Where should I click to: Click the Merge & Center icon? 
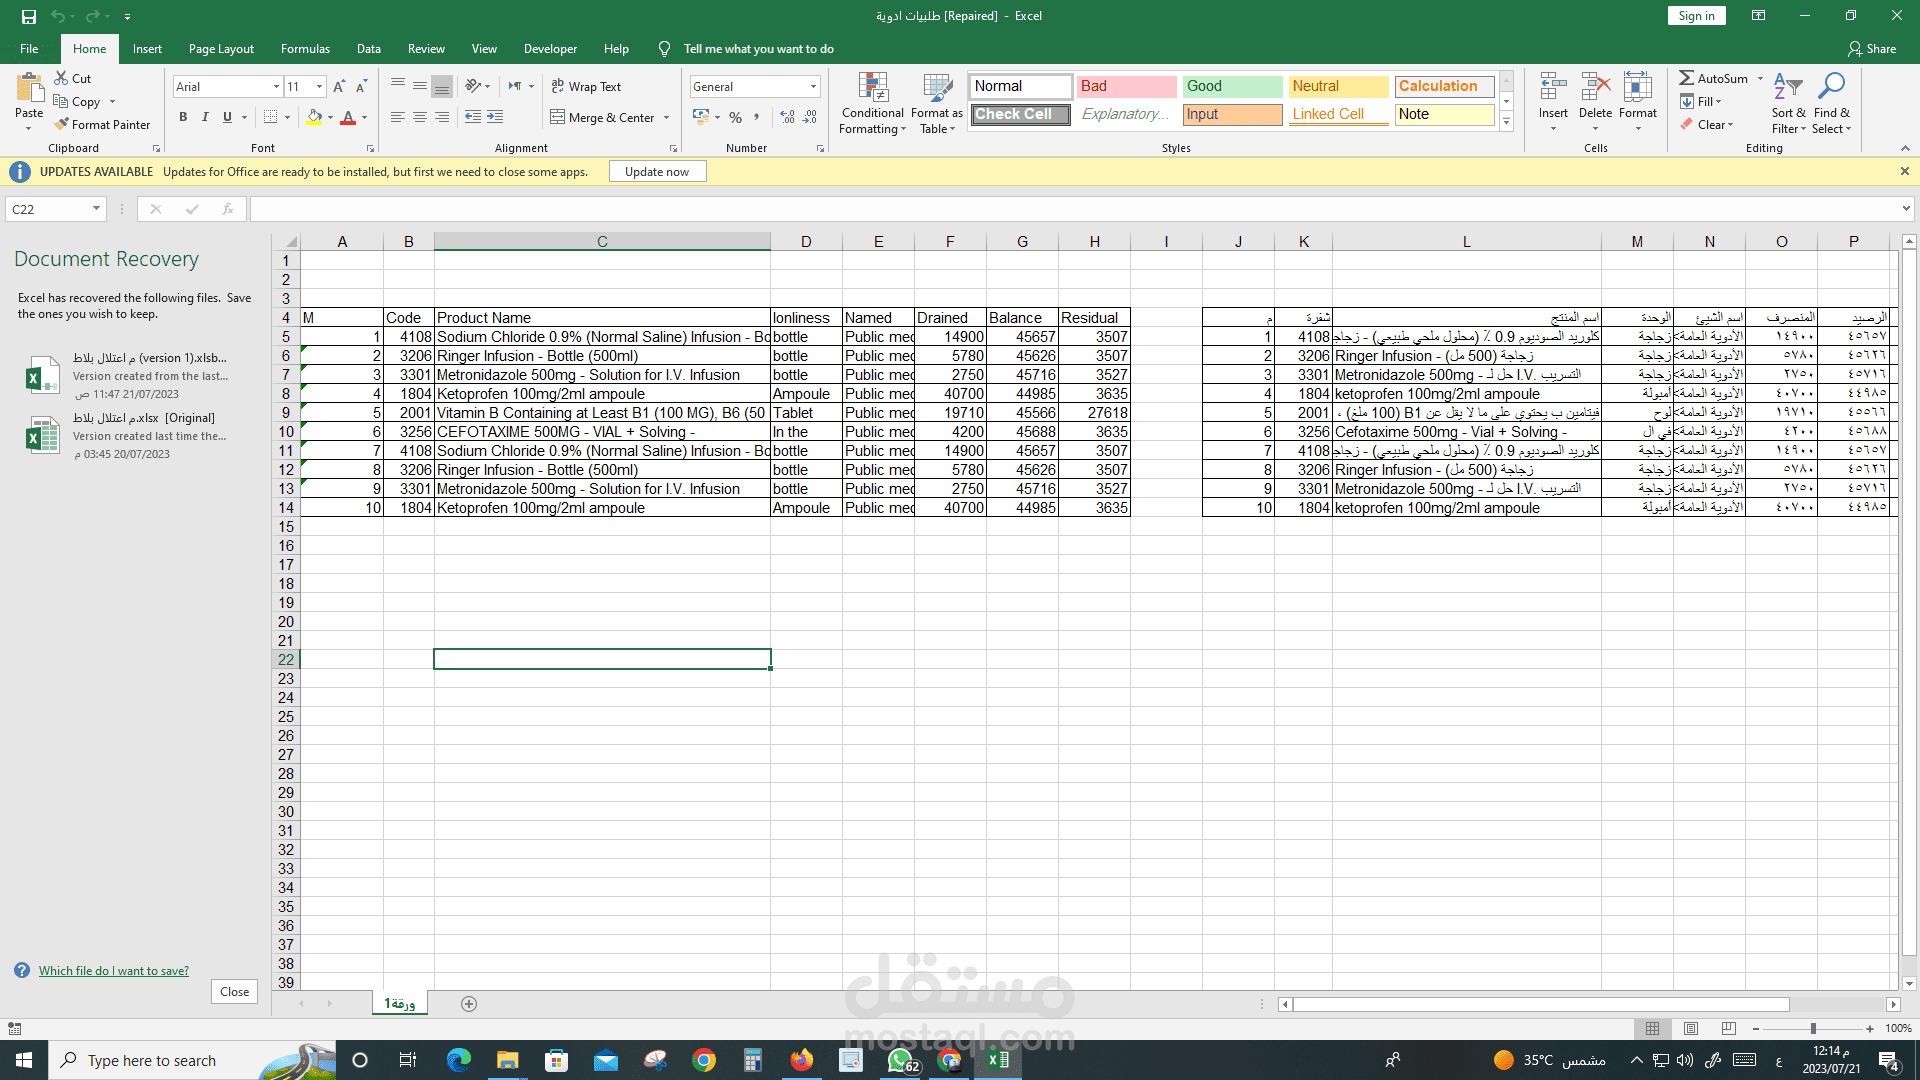(x=558, y=117)
